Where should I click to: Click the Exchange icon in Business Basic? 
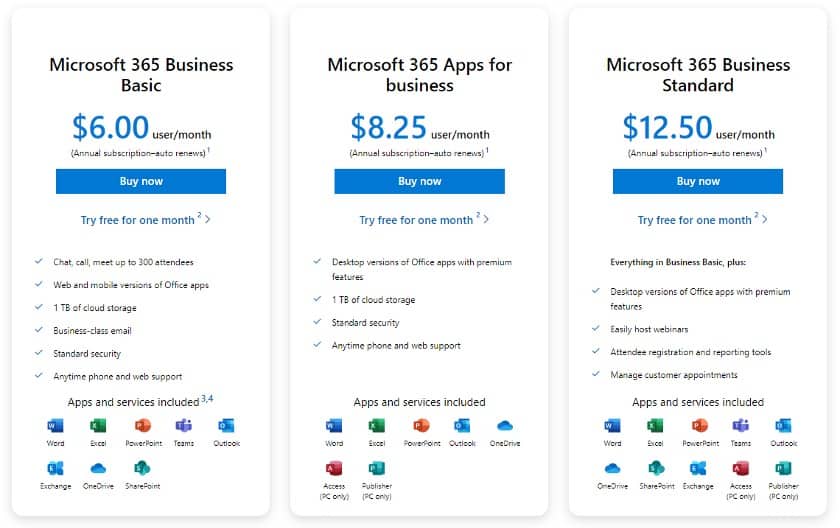(55, 469)
